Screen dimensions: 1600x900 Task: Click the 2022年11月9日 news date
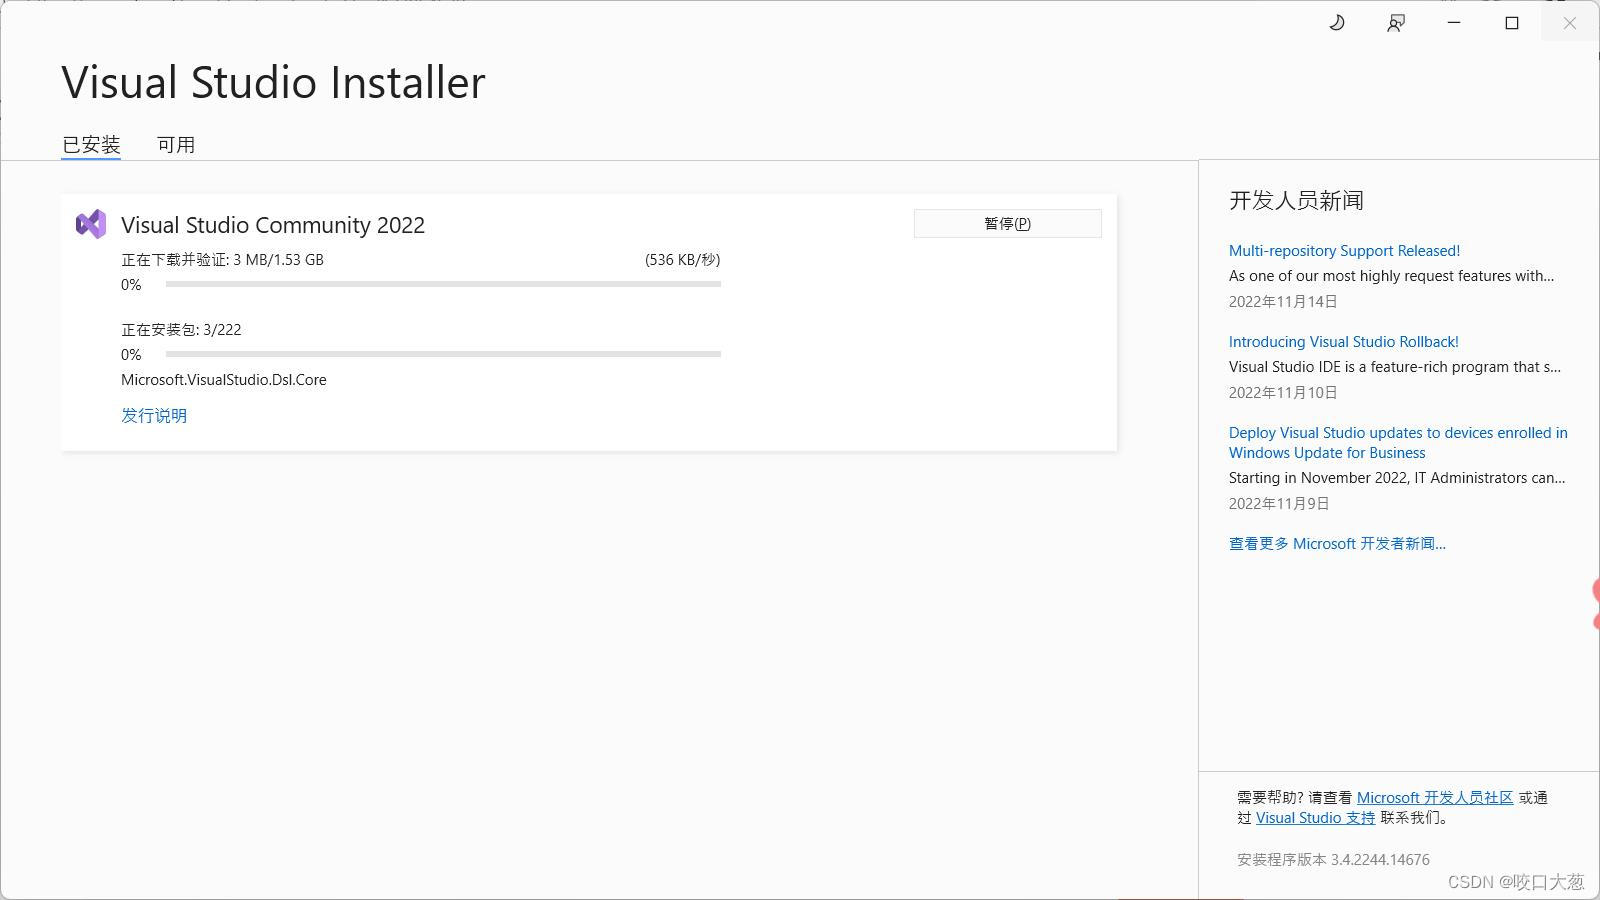[x=1279, y=504]
